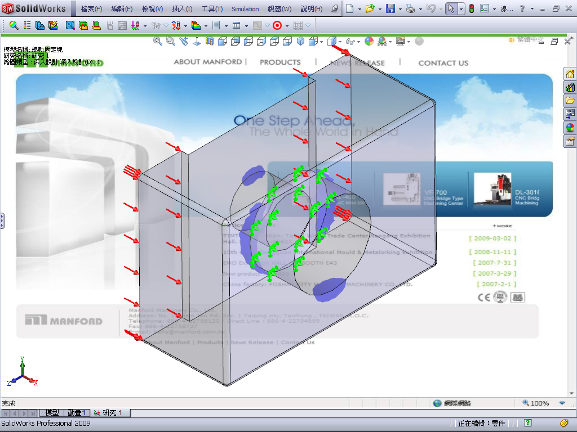Click the Previous View icon
This screenshot has width=577, height=432.
(184, 41)
